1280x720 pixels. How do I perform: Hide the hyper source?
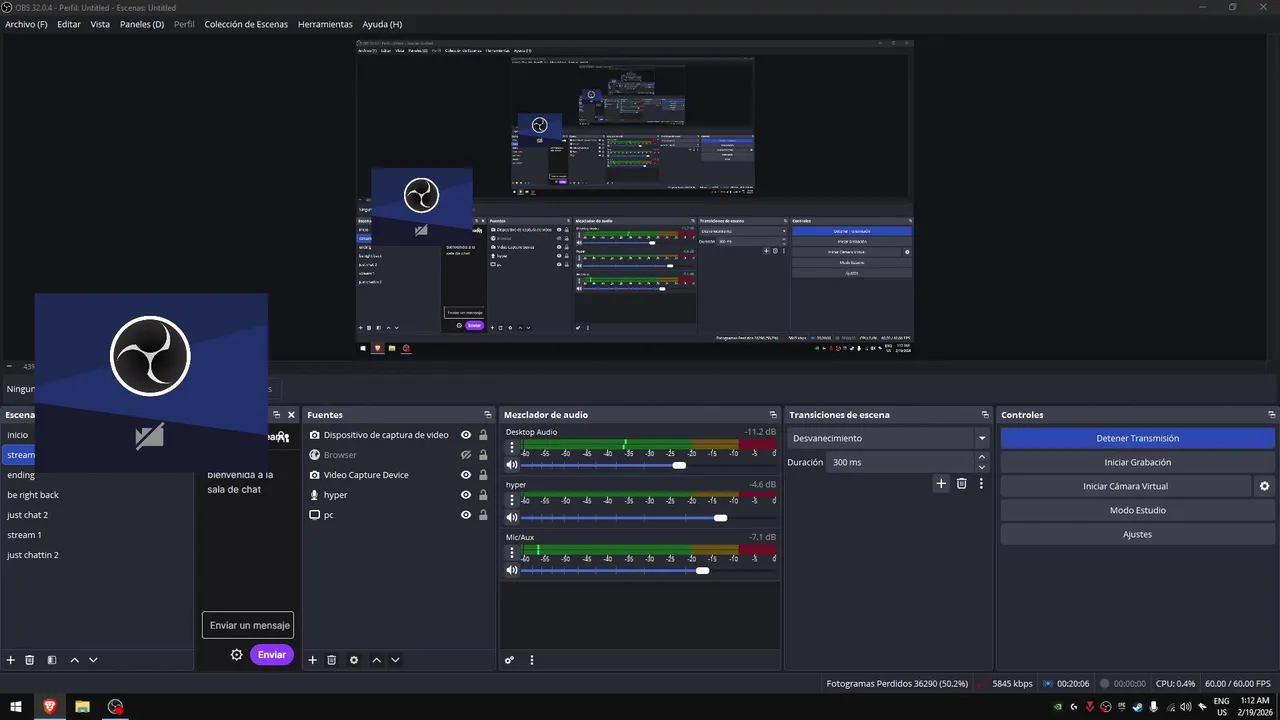coord(466,495)
